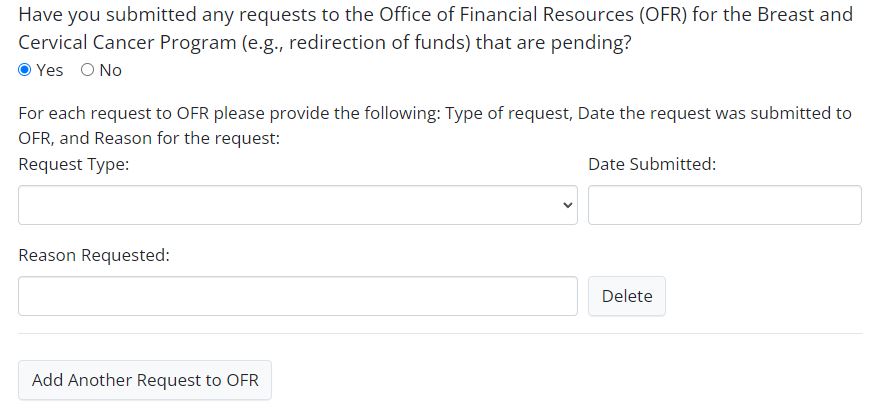Click the "Reason Requested:" field label
The image size is (896, 420).
coord(94,255)
